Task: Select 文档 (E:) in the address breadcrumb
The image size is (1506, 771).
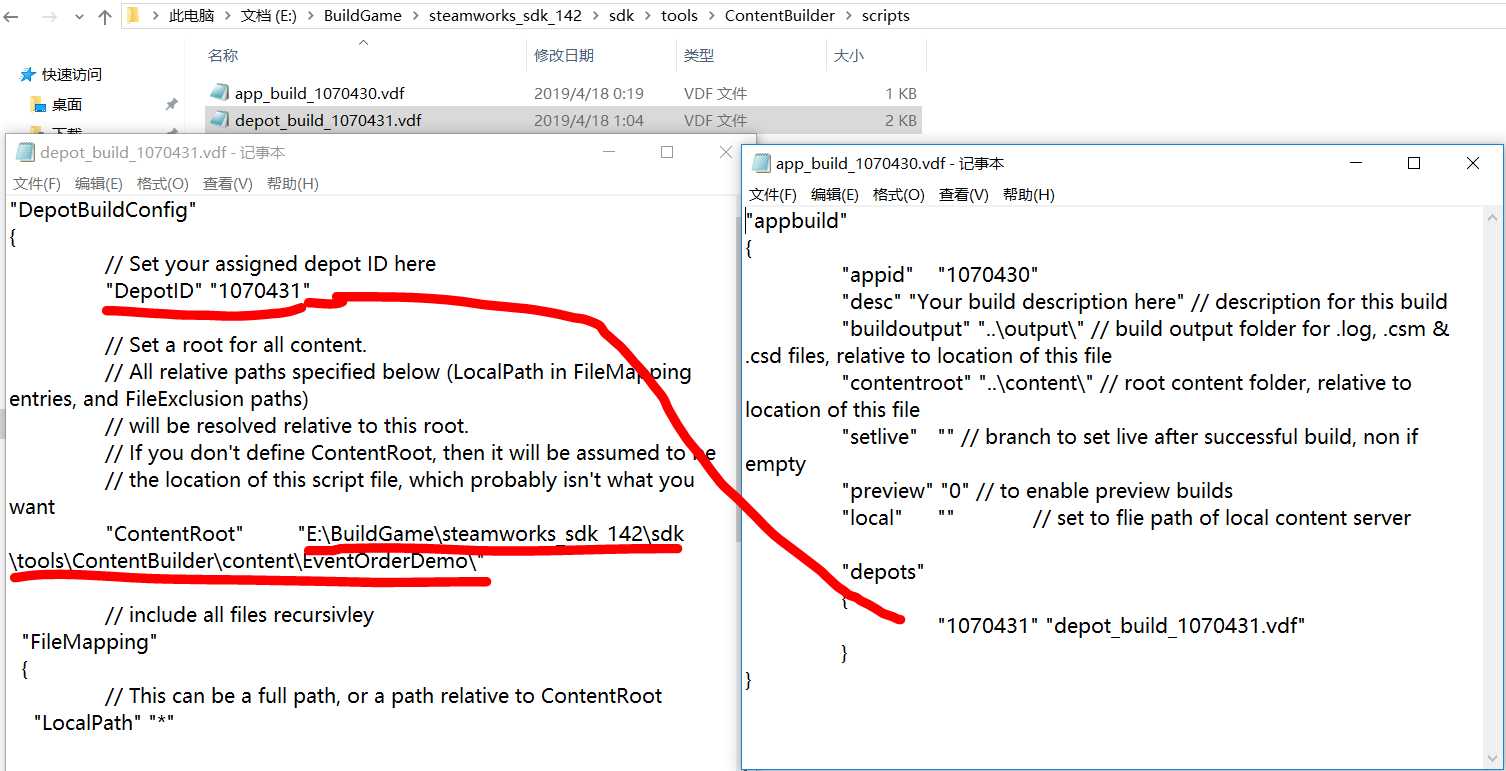Action: coord(268,16)
